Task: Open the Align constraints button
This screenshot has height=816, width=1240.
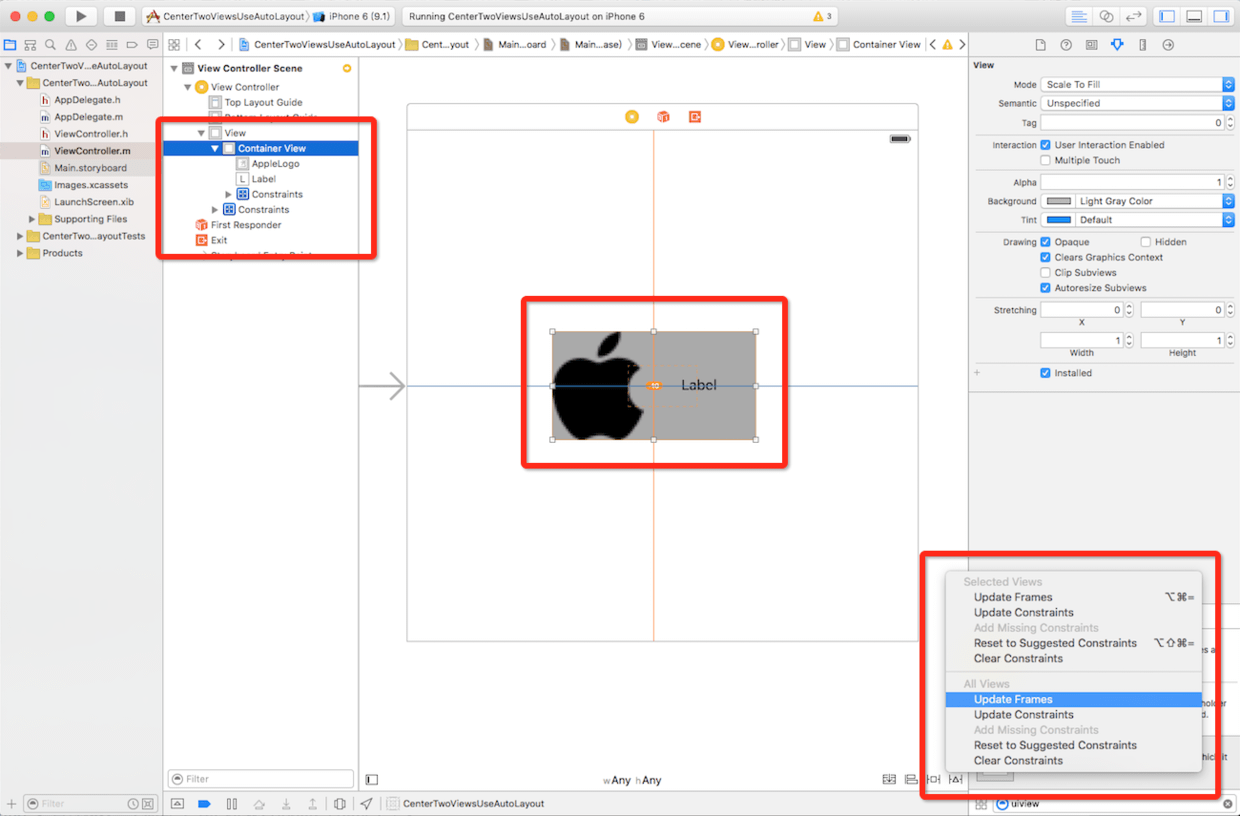Action: point(911,779)
